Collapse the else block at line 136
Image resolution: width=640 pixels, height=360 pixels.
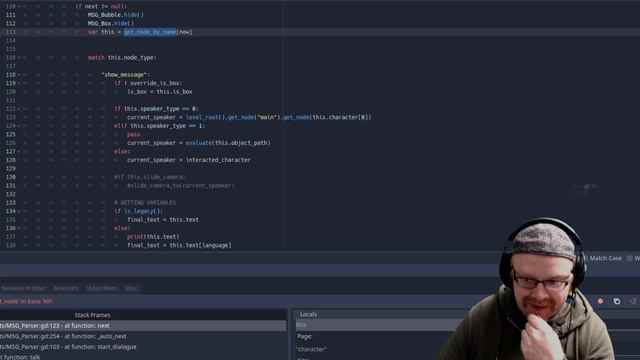coord(19,229)
